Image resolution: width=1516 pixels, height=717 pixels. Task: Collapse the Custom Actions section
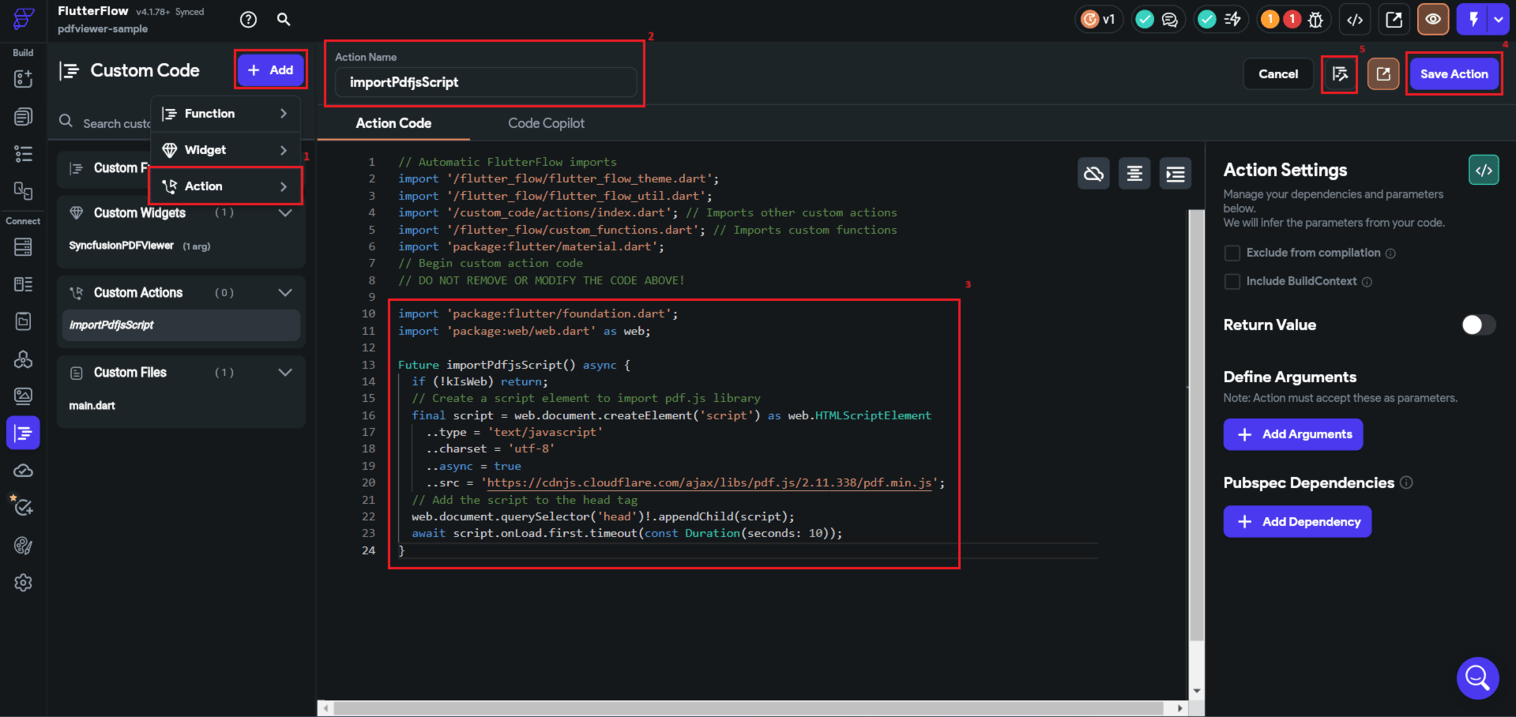click(x=285, y=293)
